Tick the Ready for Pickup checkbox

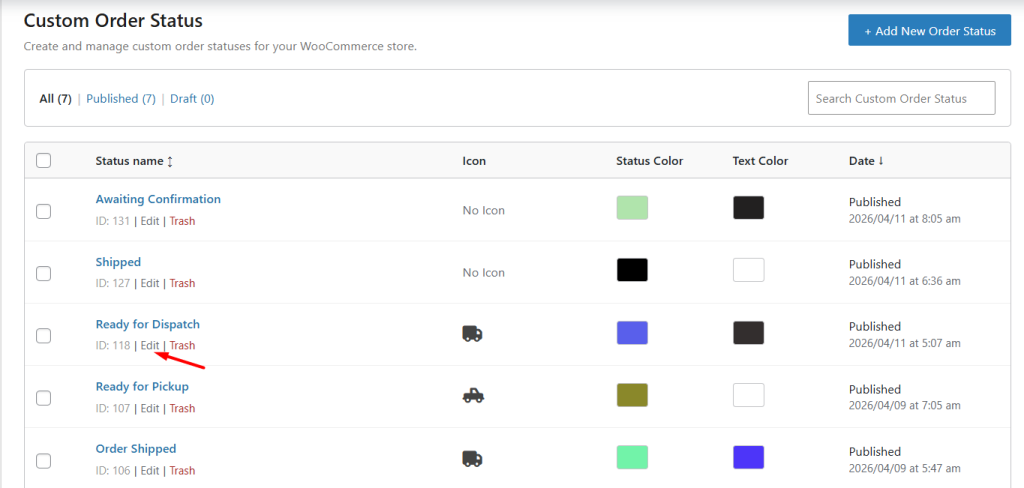(x=43, y=398)
